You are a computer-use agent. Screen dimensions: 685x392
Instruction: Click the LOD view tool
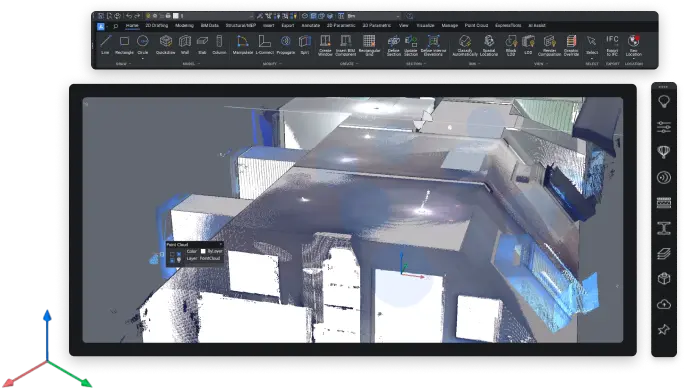pos(528,45)
